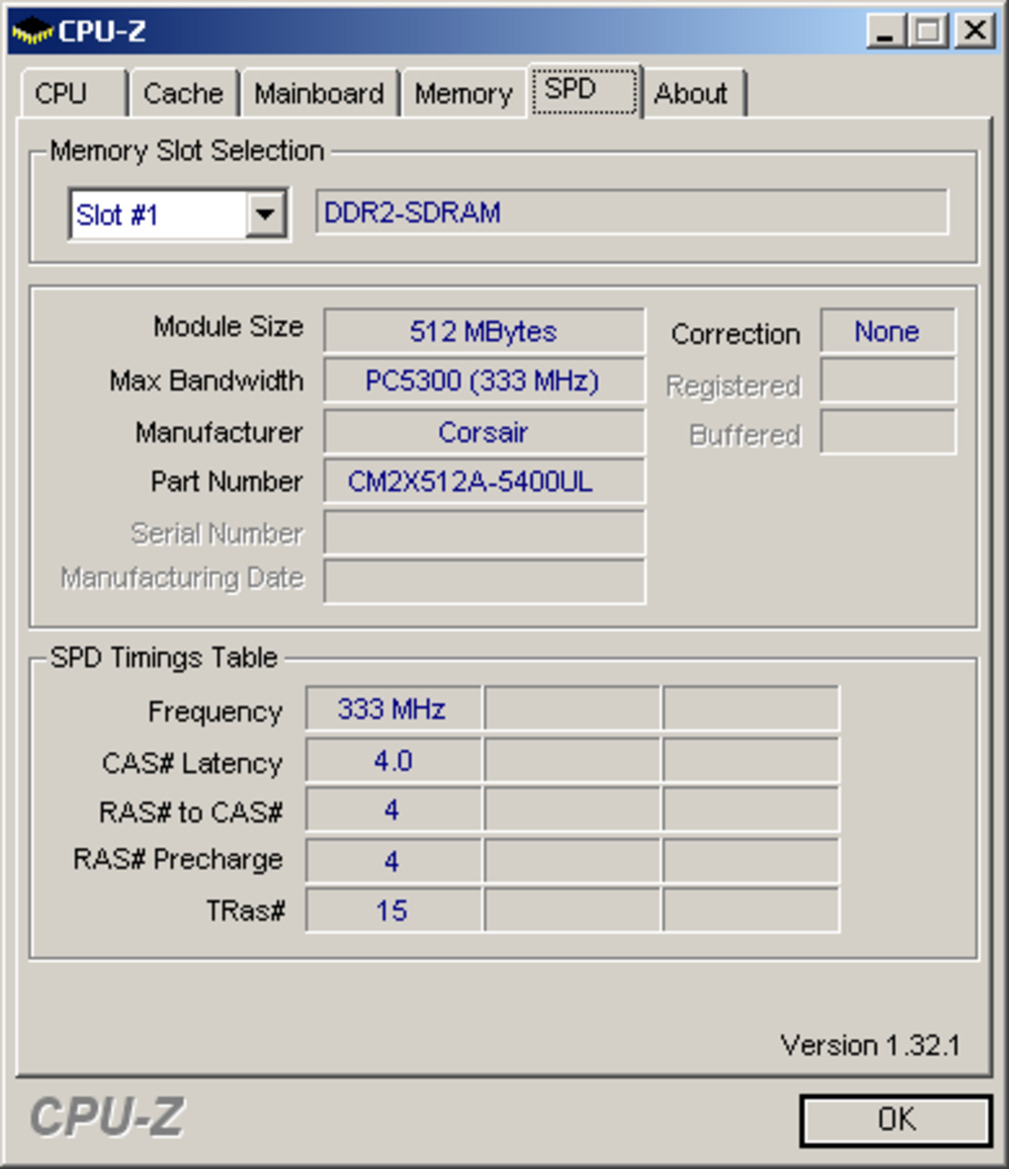Click the DDR2-SDRAM memory type field
This screenshot has height=1169, width=1009.
click(632, 213)
